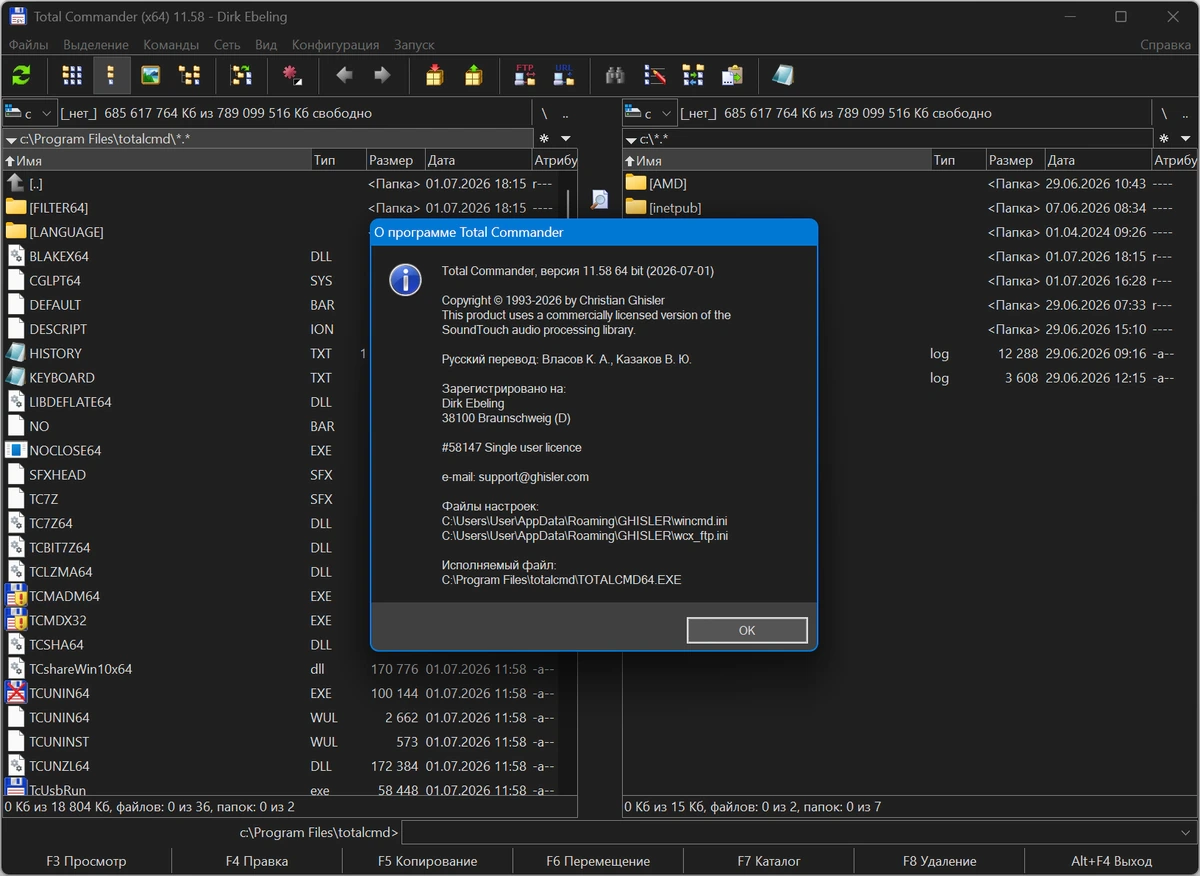1200x876 pixels.
Task: Click the Pack files toolbar icon
Action: click(x=434, y=75)
